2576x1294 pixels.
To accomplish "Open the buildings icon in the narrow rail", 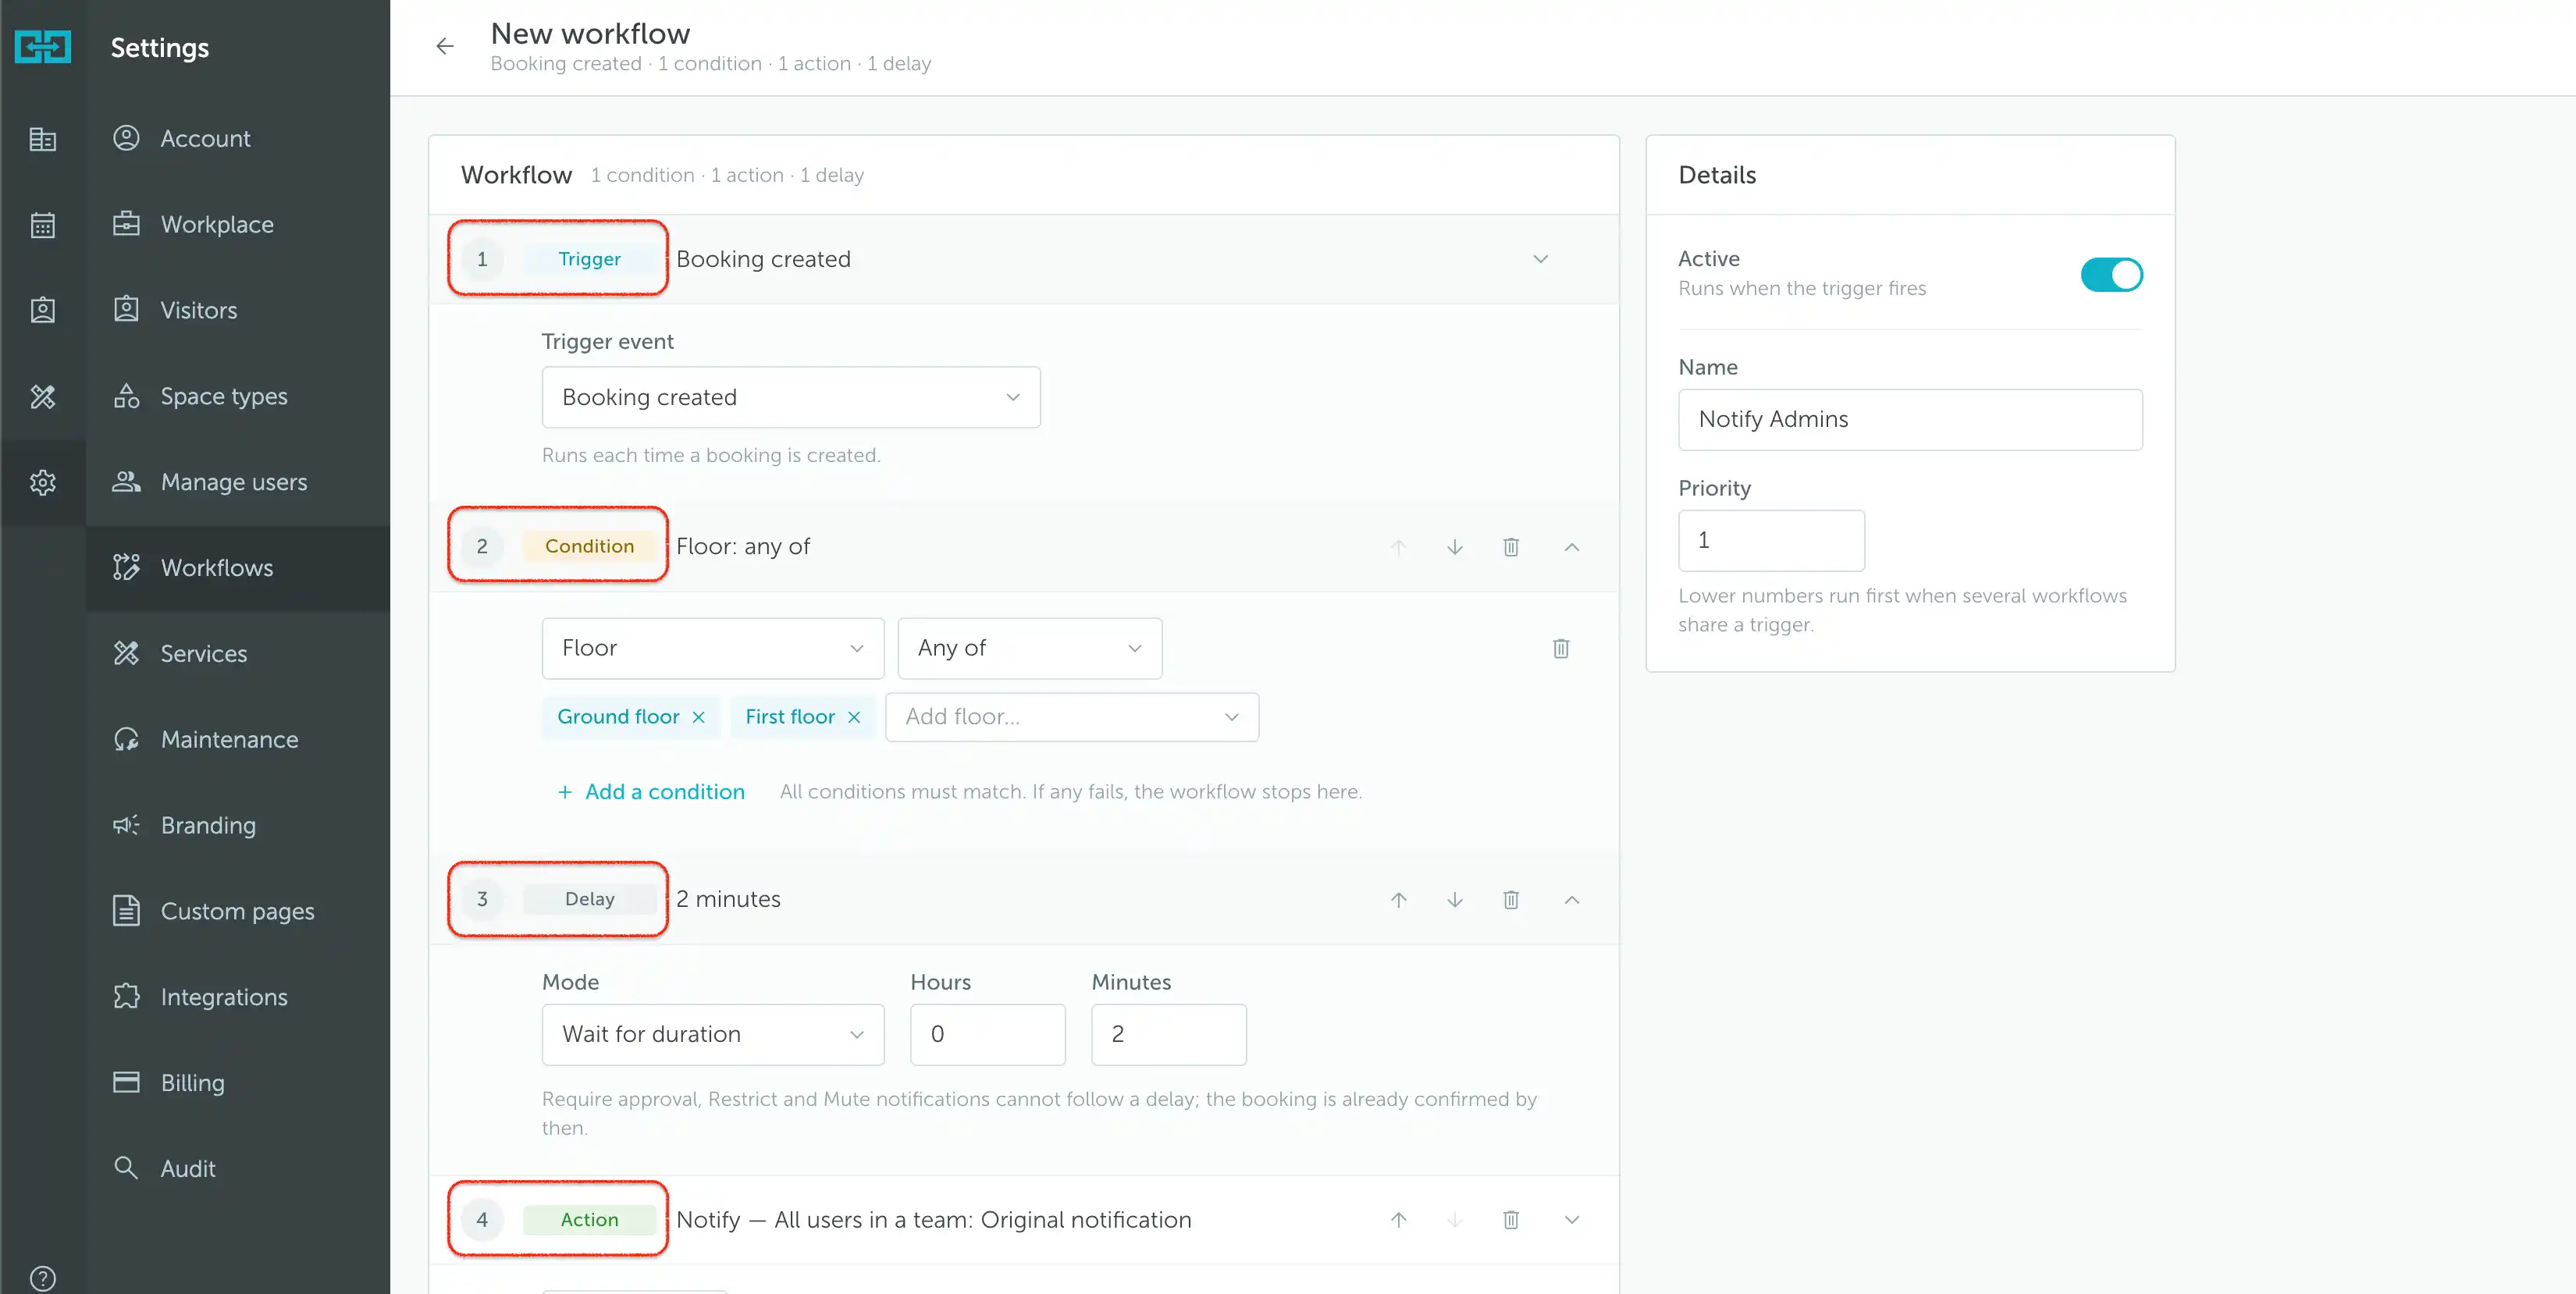I will 43,139.
